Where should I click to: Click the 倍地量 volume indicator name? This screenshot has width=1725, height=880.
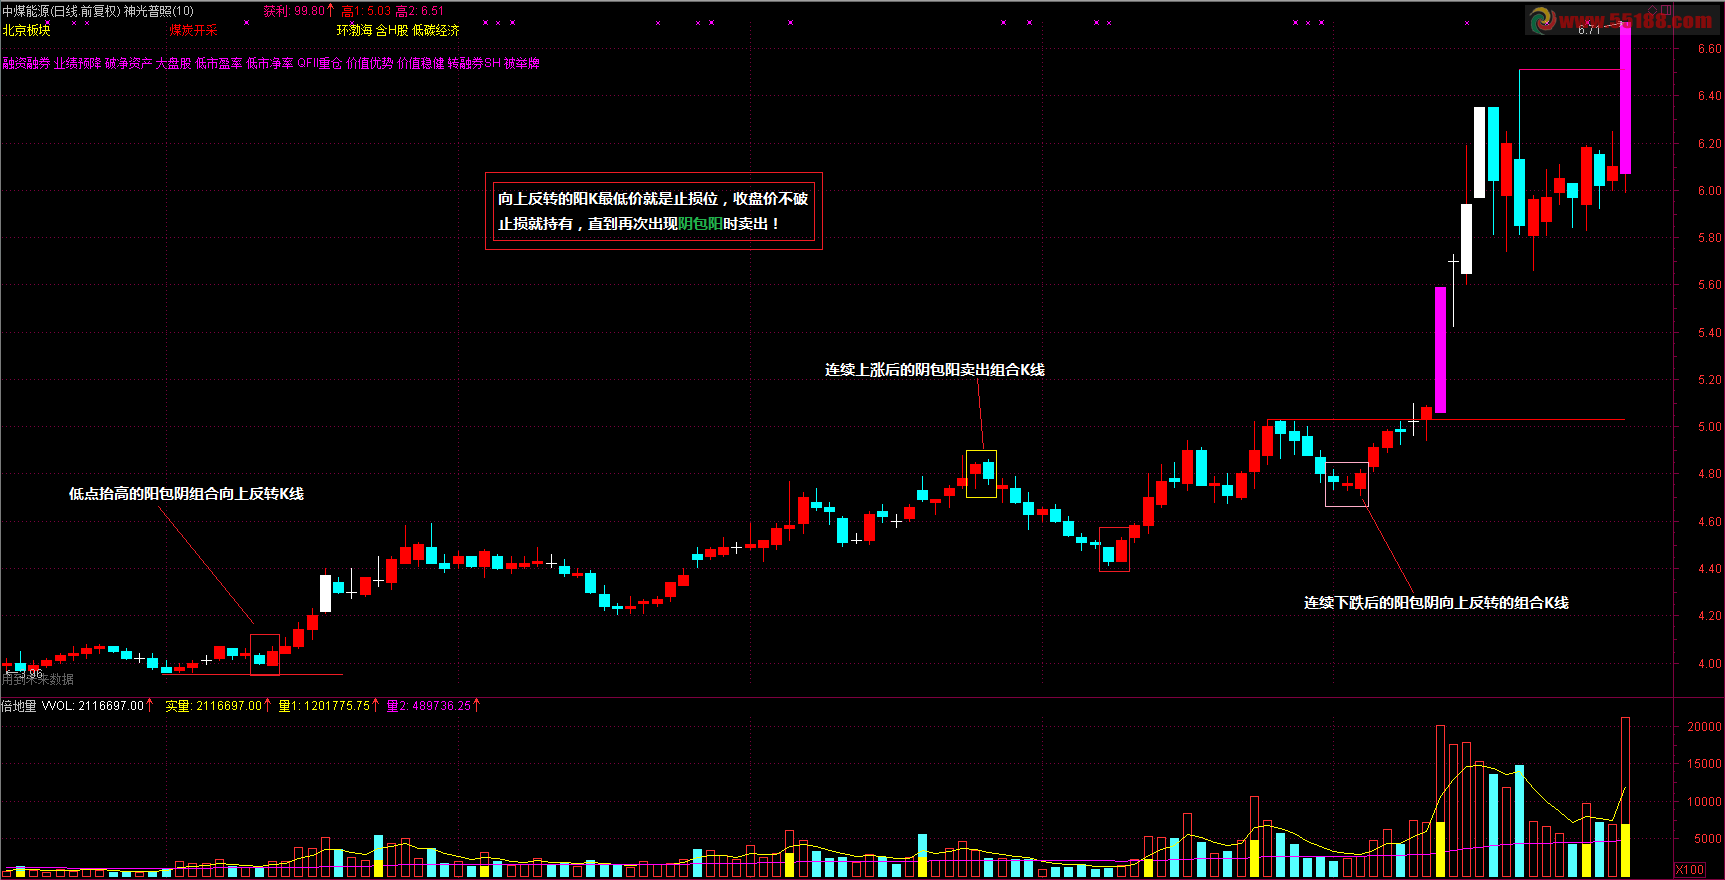pos(19,706)
